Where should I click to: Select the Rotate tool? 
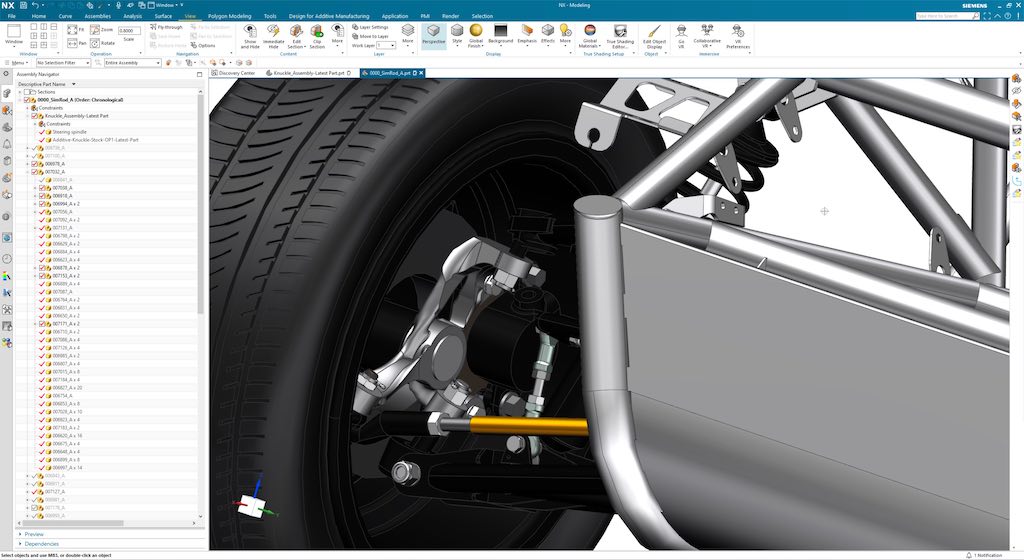(x=103, y=43)
